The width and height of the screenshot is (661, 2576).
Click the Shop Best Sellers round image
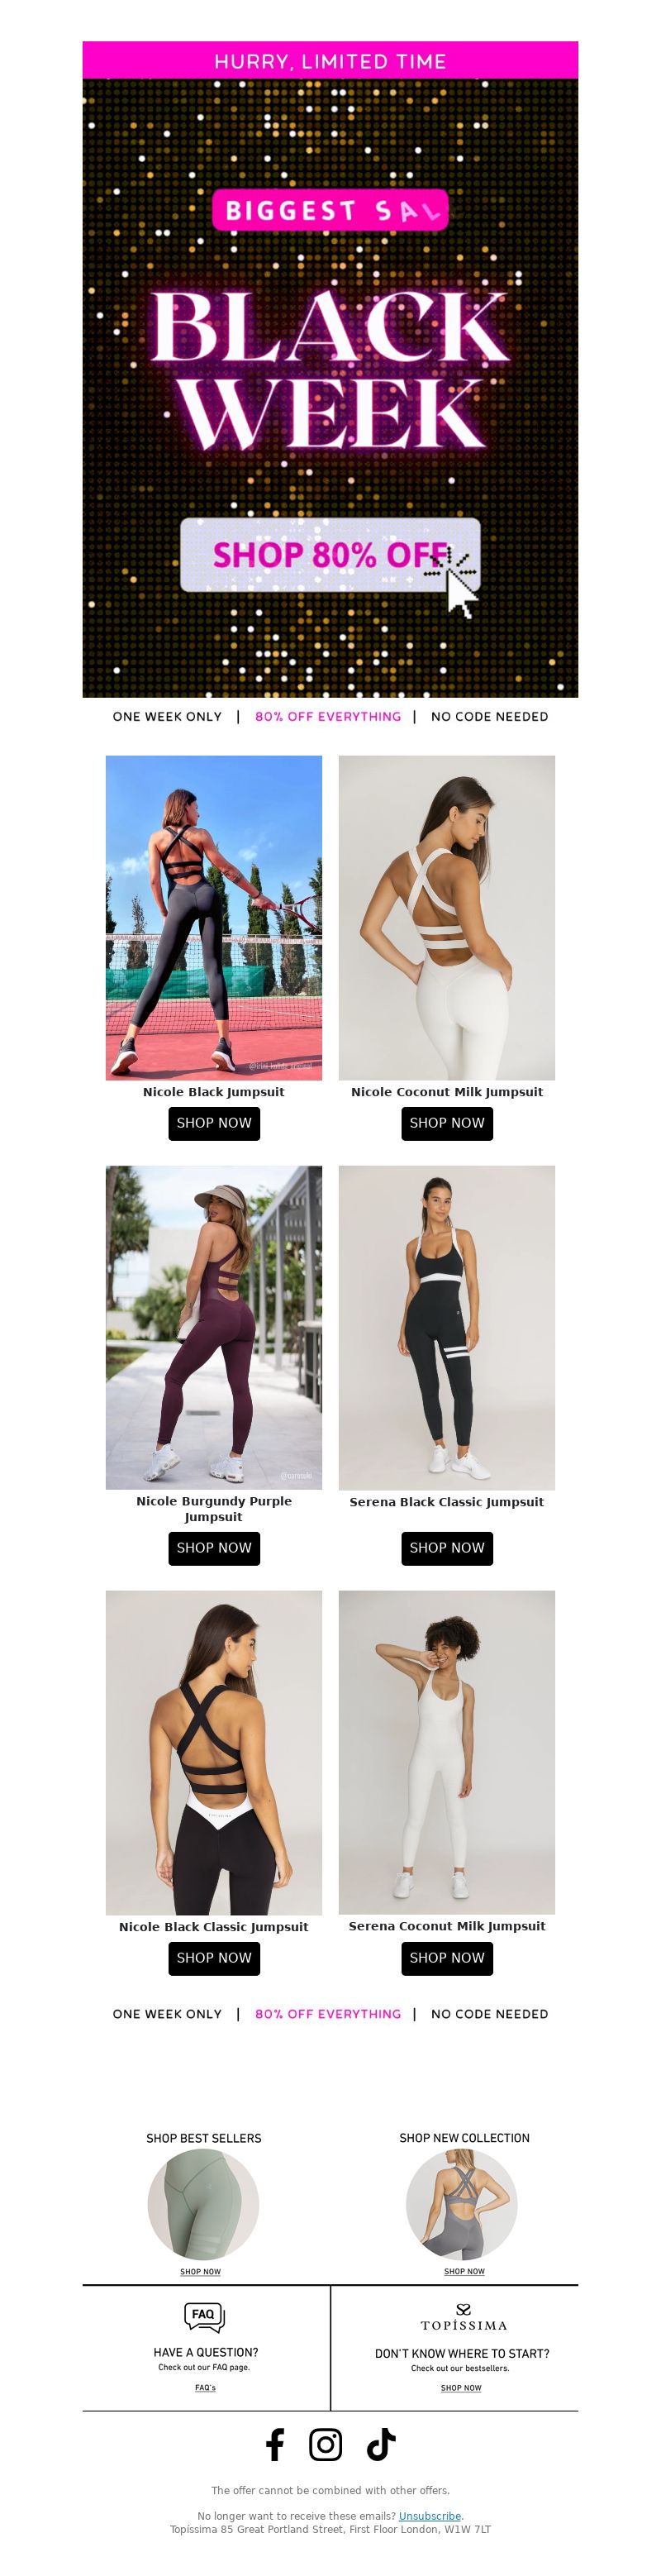coord(203,2204)
